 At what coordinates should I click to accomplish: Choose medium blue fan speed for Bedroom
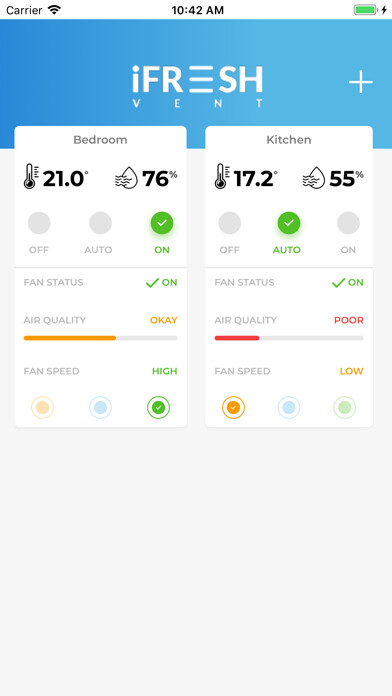[100, 407]
